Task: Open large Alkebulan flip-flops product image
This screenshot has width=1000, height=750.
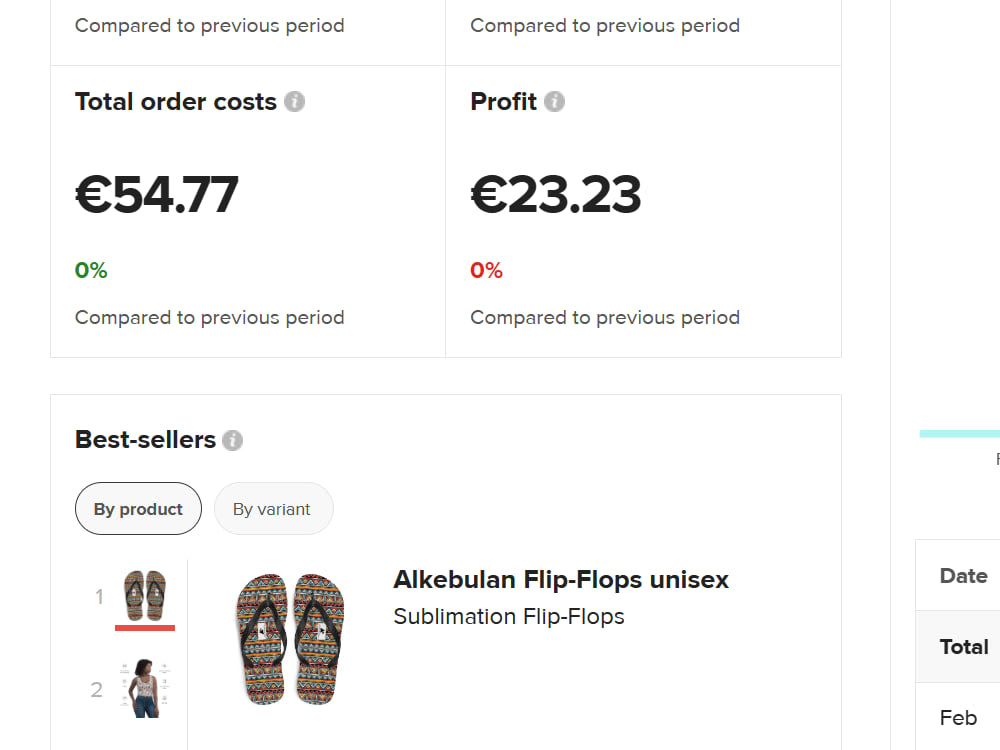Action: pos(290,639)
